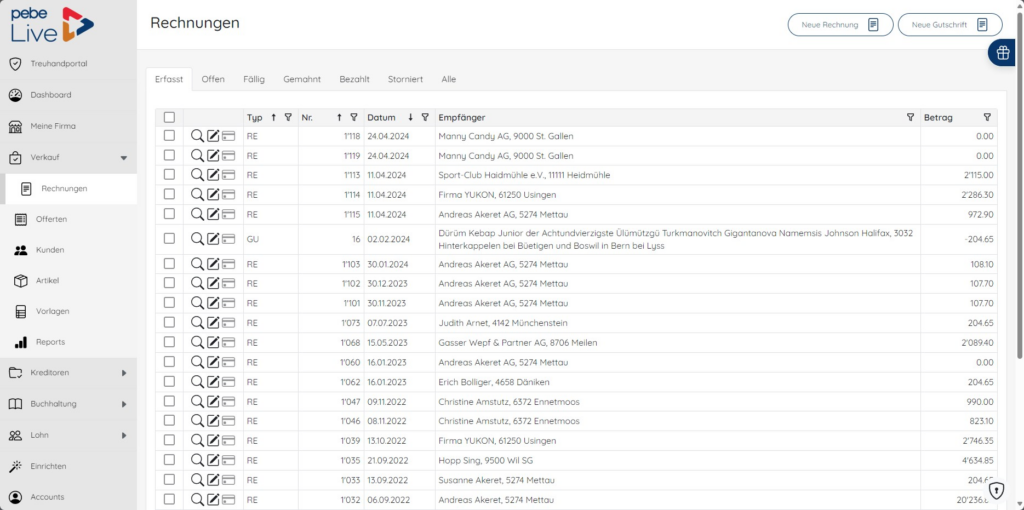This screenshot has width=1024, height=510.
Task: Click card icon for Hopp Sing invoice 1'035
Action: [x=228, y=460]
